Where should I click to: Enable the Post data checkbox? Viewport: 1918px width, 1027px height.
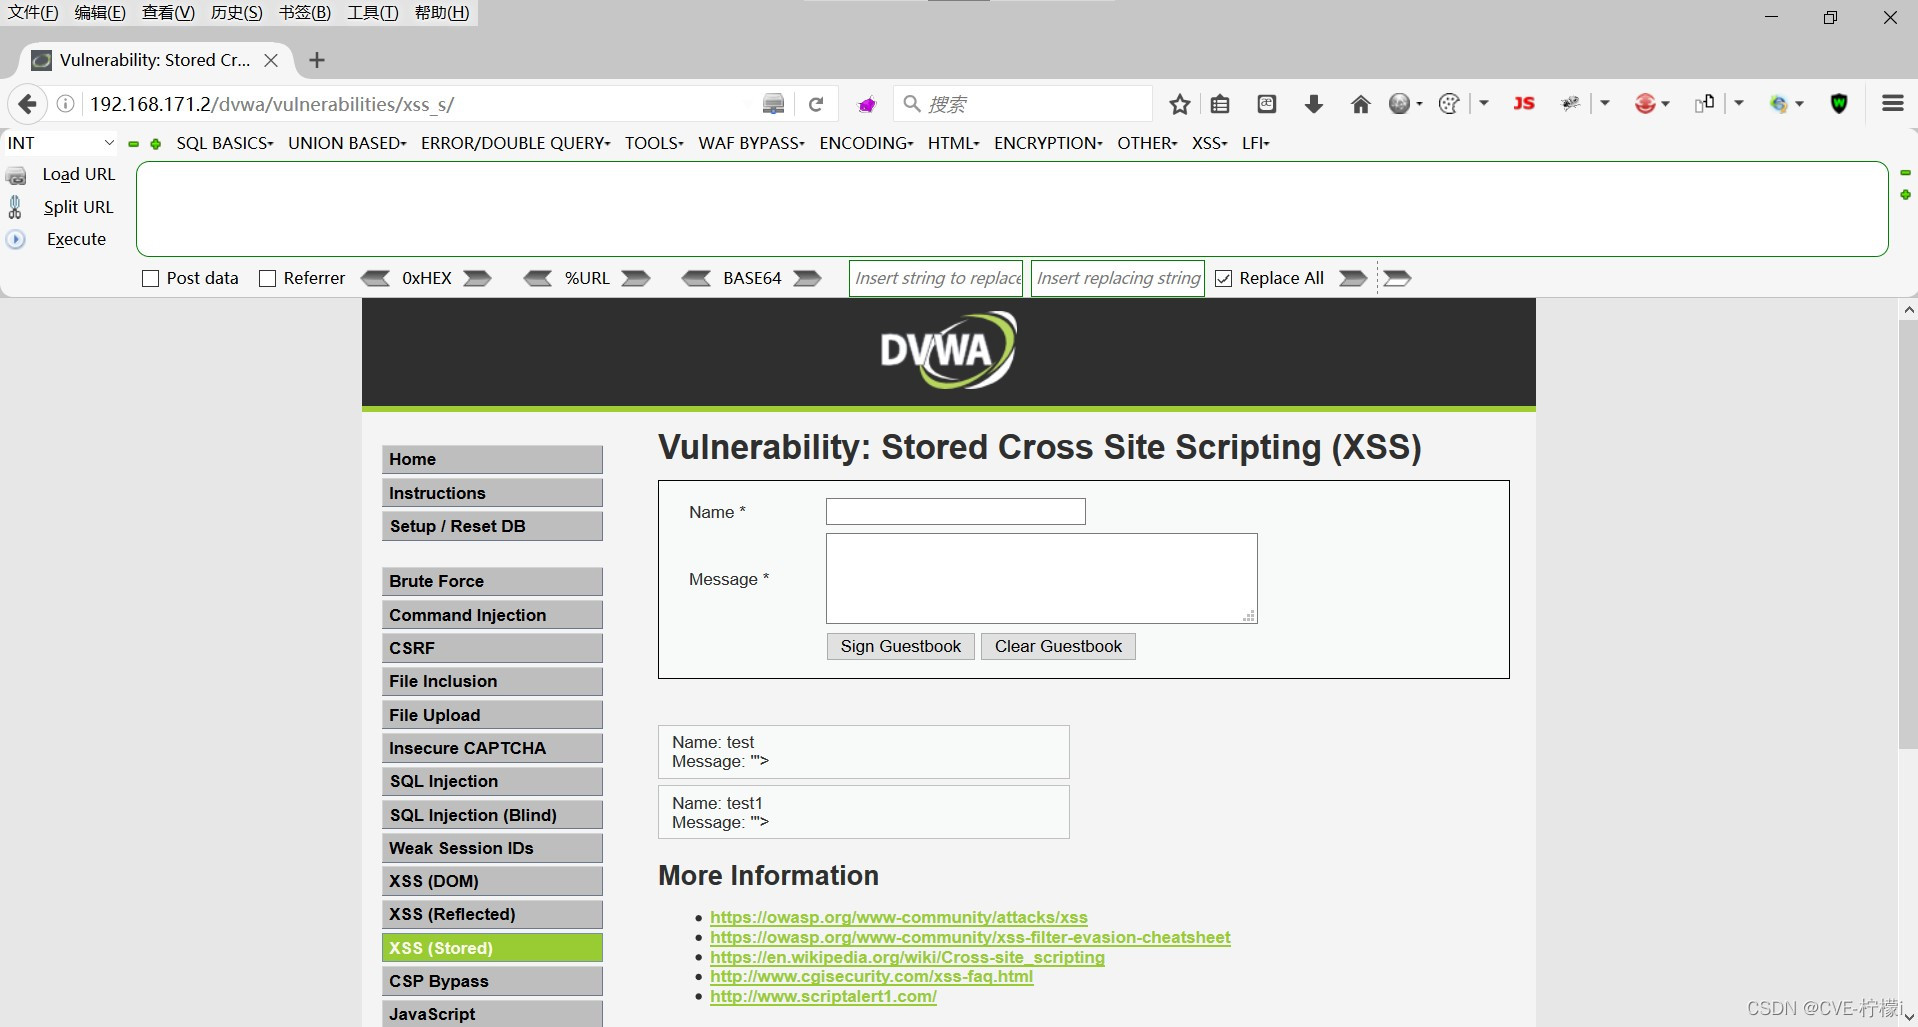pyautogui.click(x=151, y=279)
